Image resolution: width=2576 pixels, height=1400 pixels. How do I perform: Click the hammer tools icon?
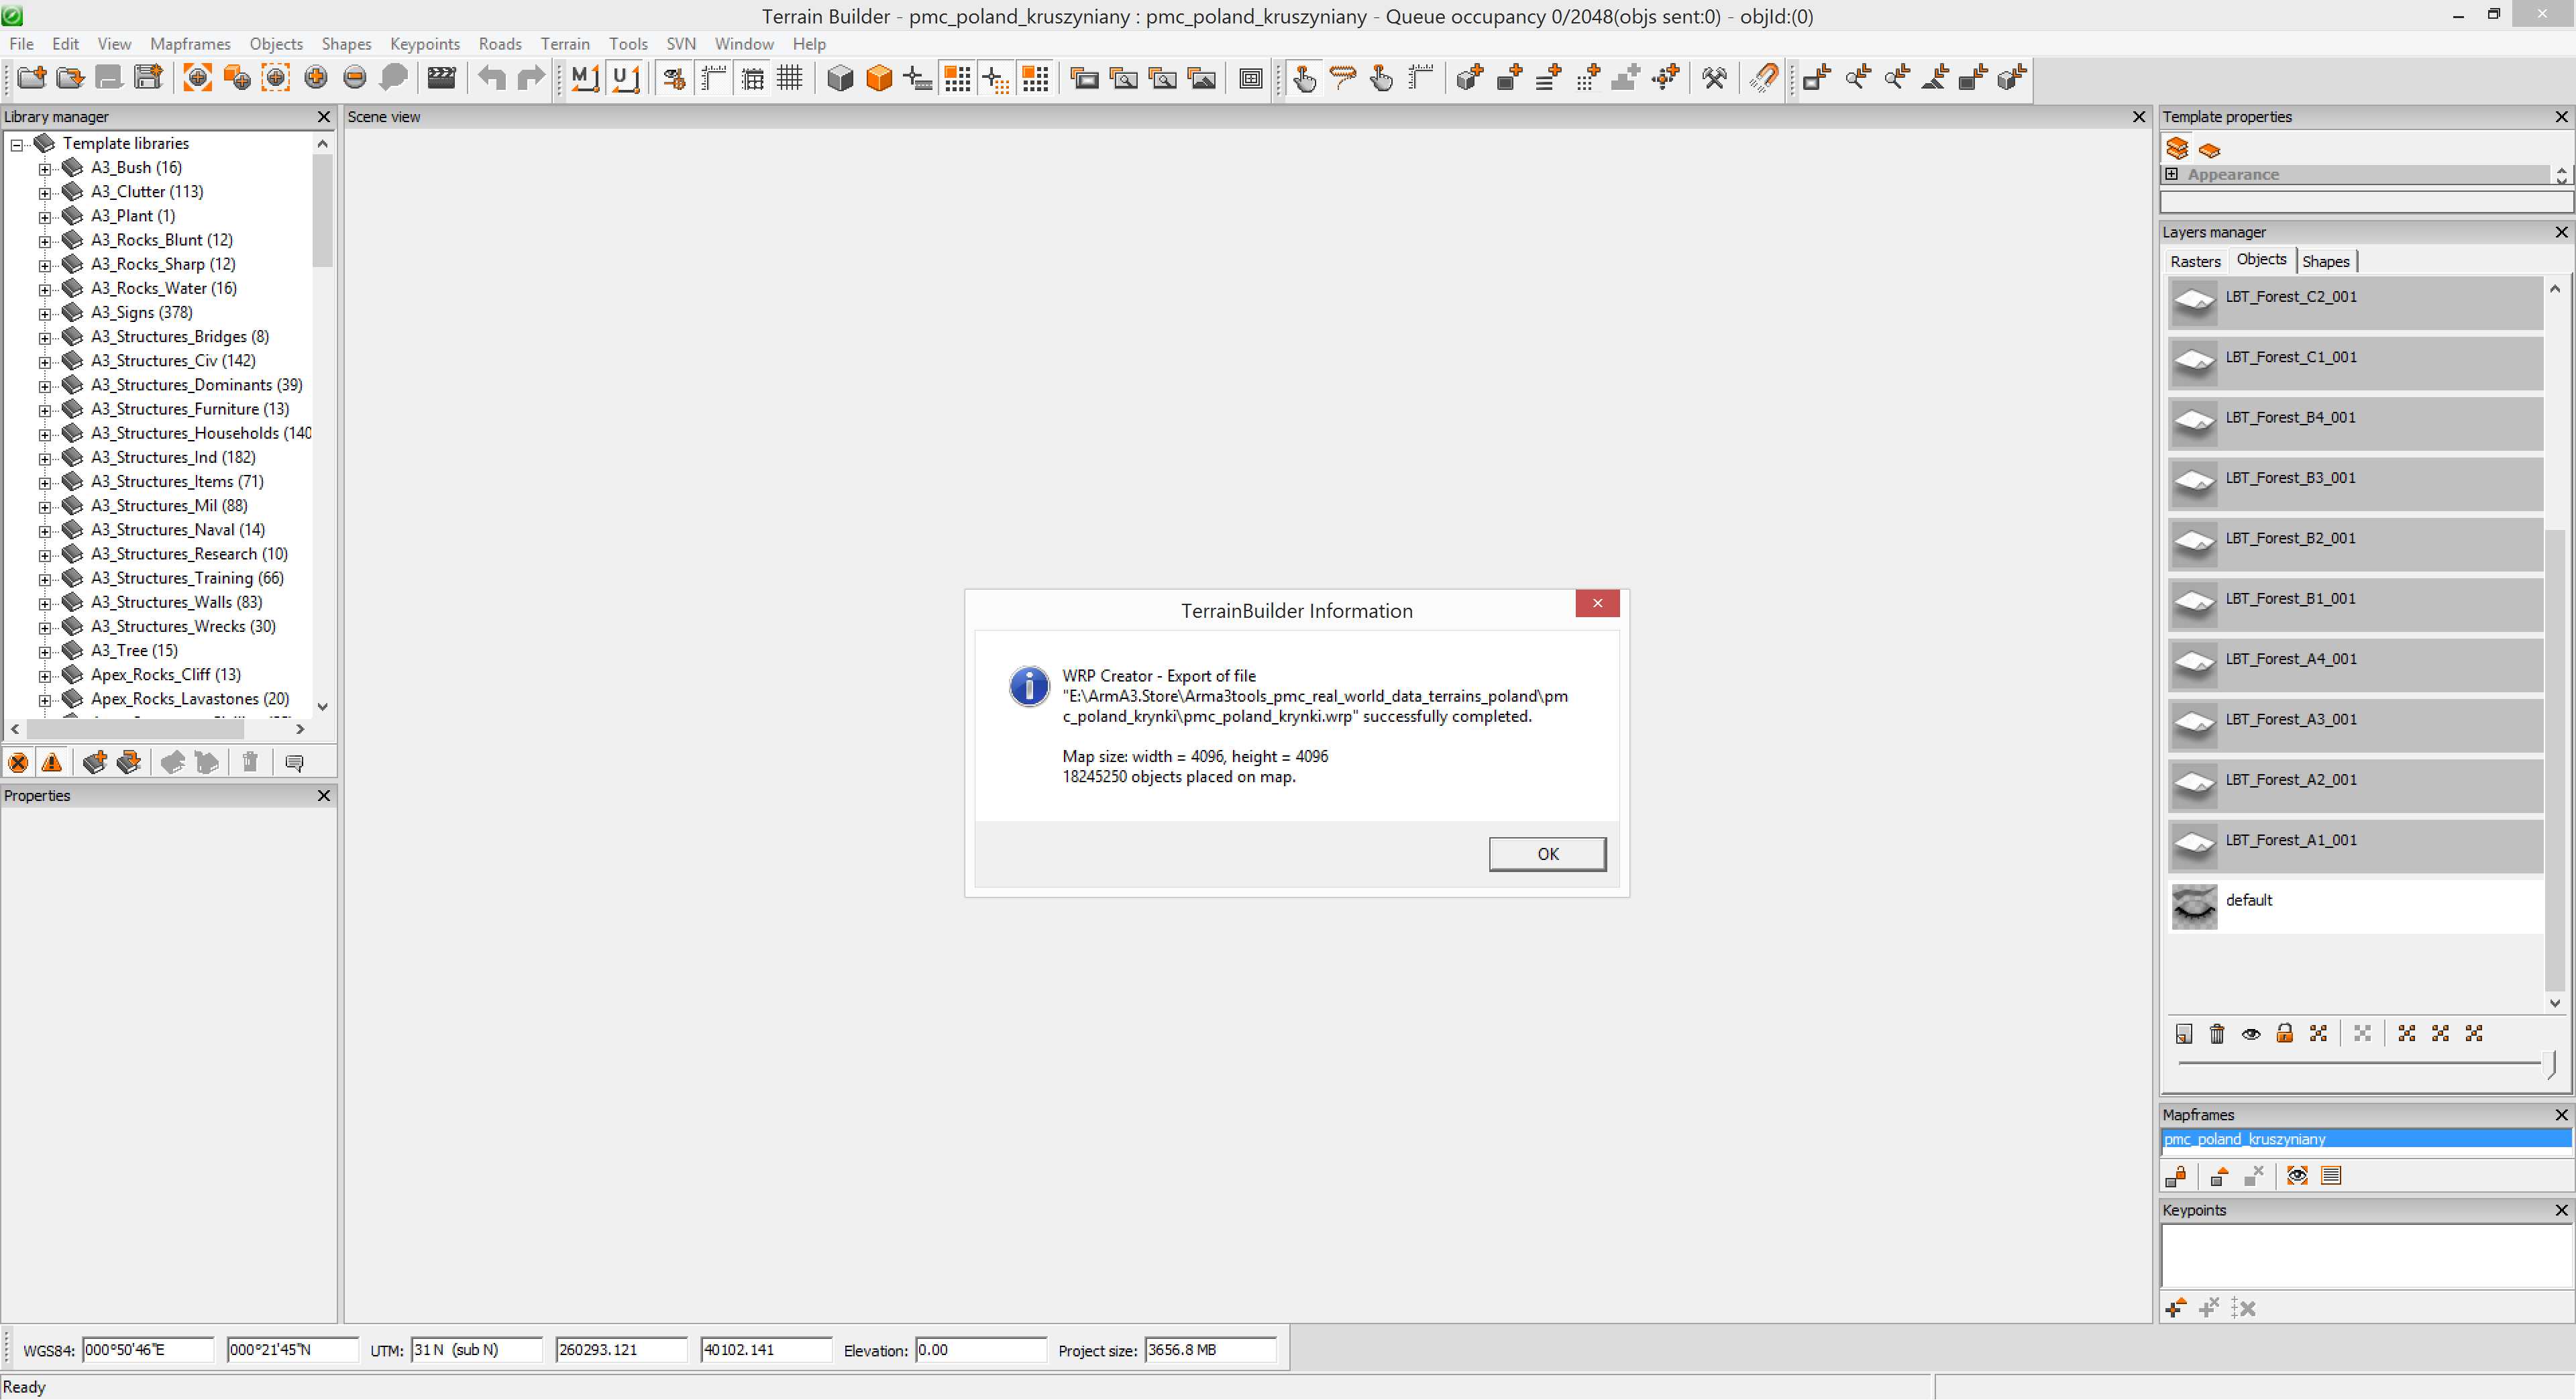(x=1714, y=78)
